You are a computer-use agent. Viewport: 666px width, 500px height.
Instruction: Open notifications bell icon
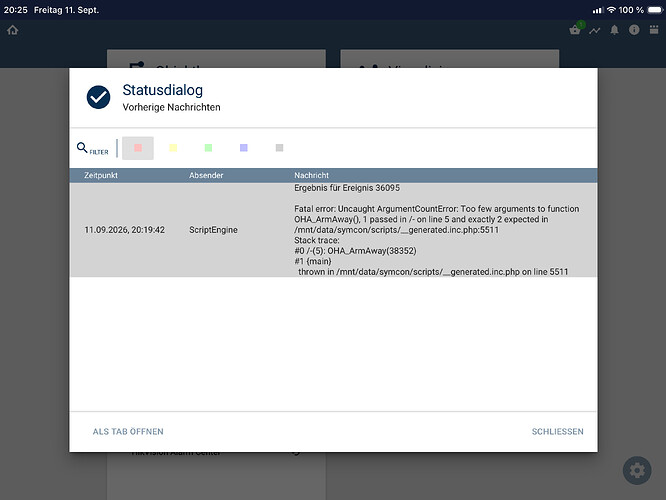(x=614, y=30)
